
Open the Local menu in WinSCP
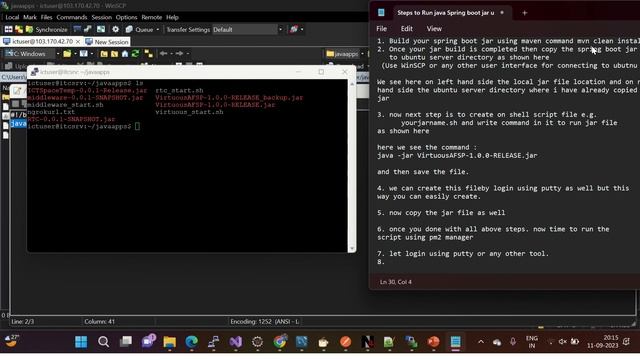pos(12,17)
